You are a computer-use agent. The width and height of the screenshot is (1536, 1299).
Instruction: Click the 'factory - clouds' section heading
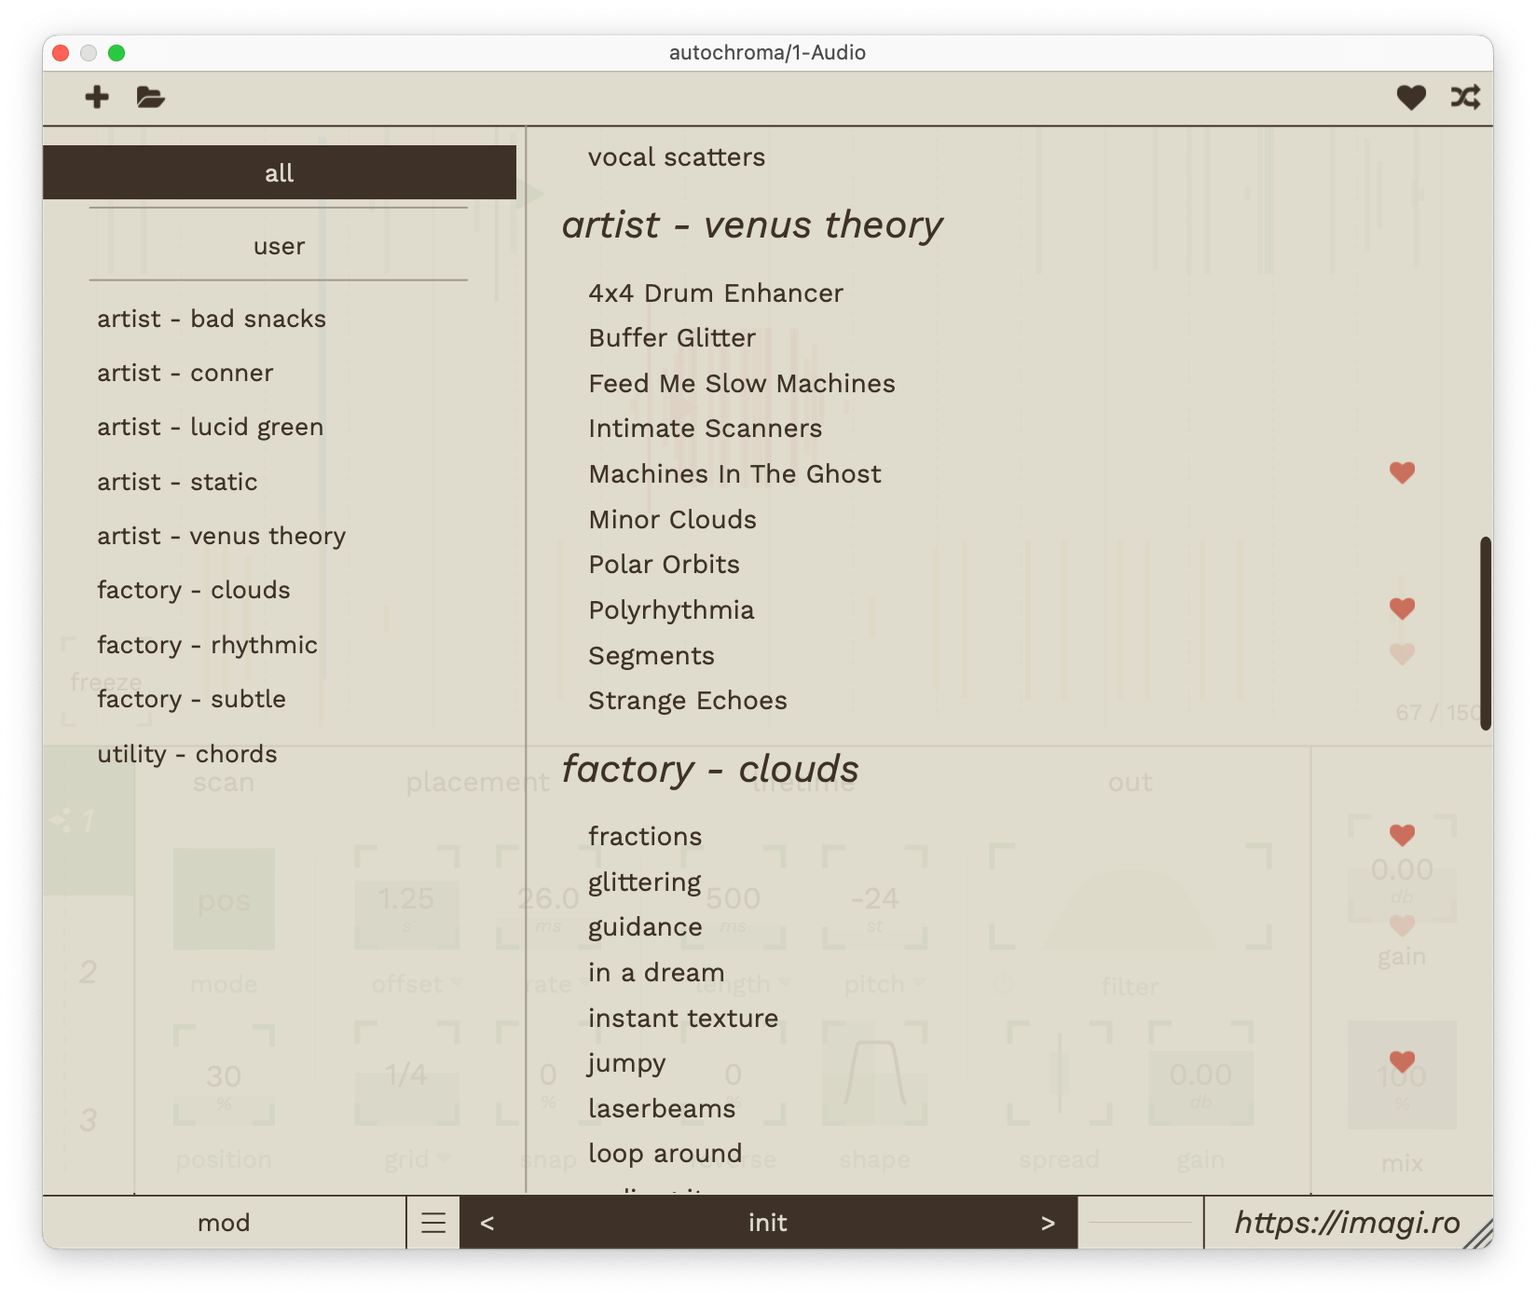tap(710, 769)
